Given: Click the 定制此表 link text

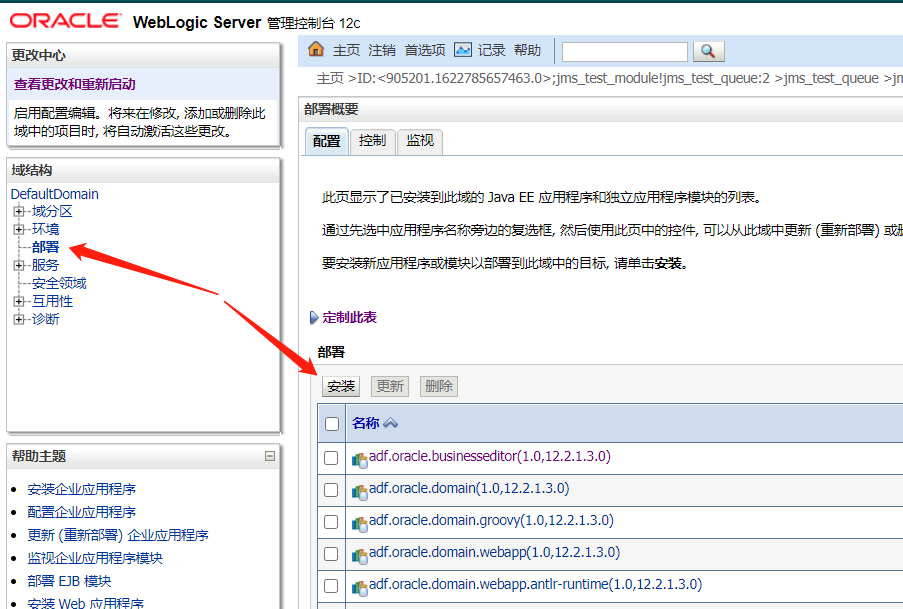Looking at the screenshot, I should (350, 317).
